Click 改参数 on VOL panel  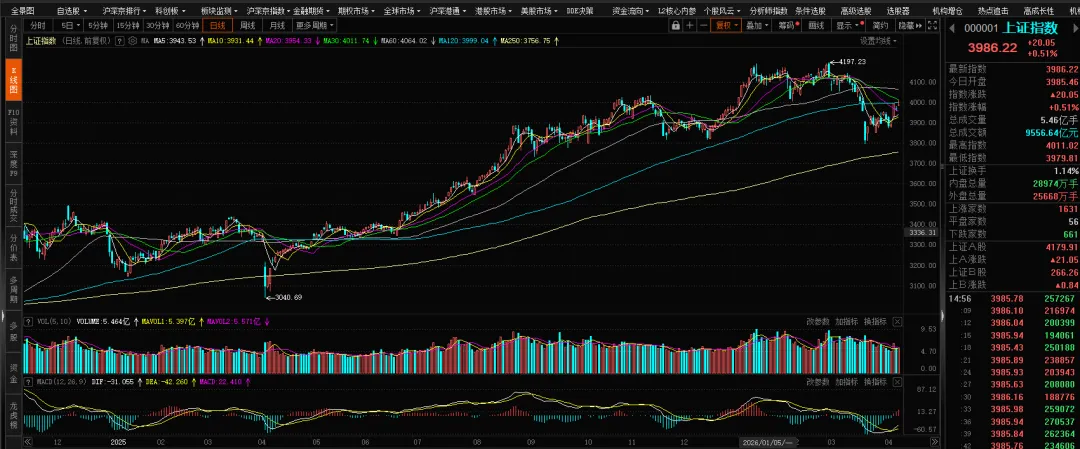coord(818,322)
